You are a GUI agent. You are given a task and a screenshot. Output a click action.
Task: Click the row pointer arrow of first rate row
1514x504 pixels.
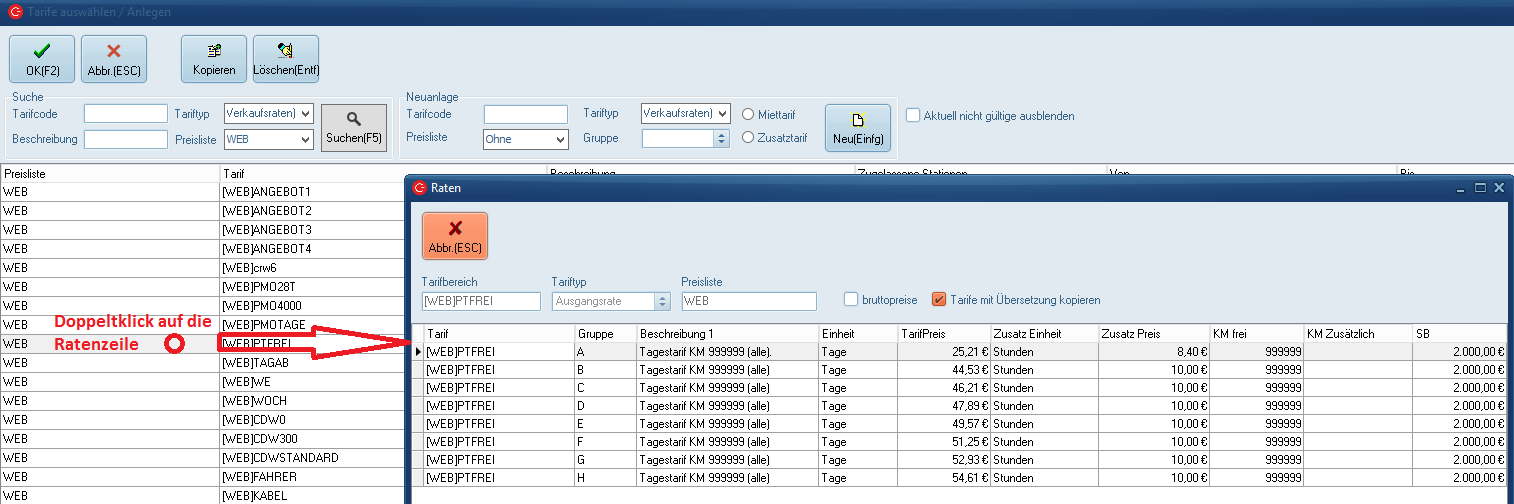click(x=418, y=352)
